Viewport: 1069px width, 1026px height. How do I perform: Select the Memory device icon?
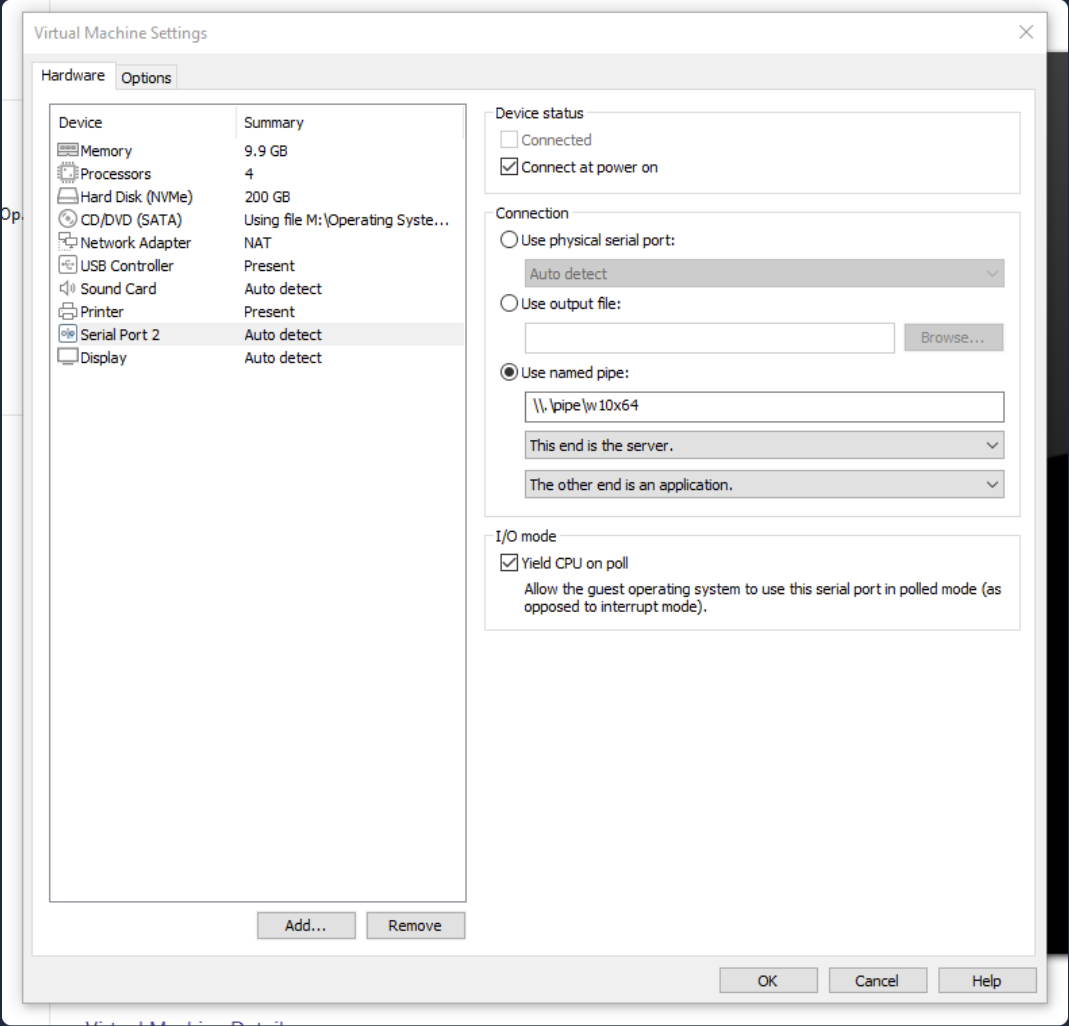[68, 151]
